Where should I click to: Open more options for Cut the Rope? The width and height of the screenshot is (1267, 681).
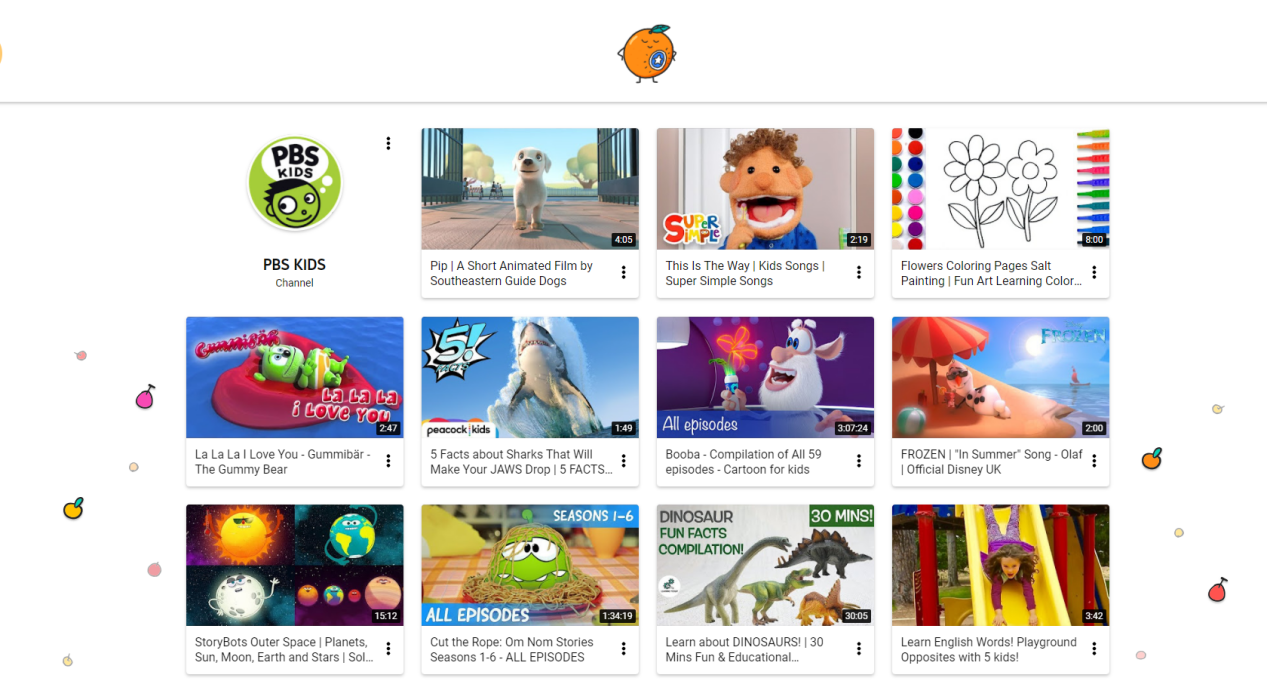coord(623,649)
